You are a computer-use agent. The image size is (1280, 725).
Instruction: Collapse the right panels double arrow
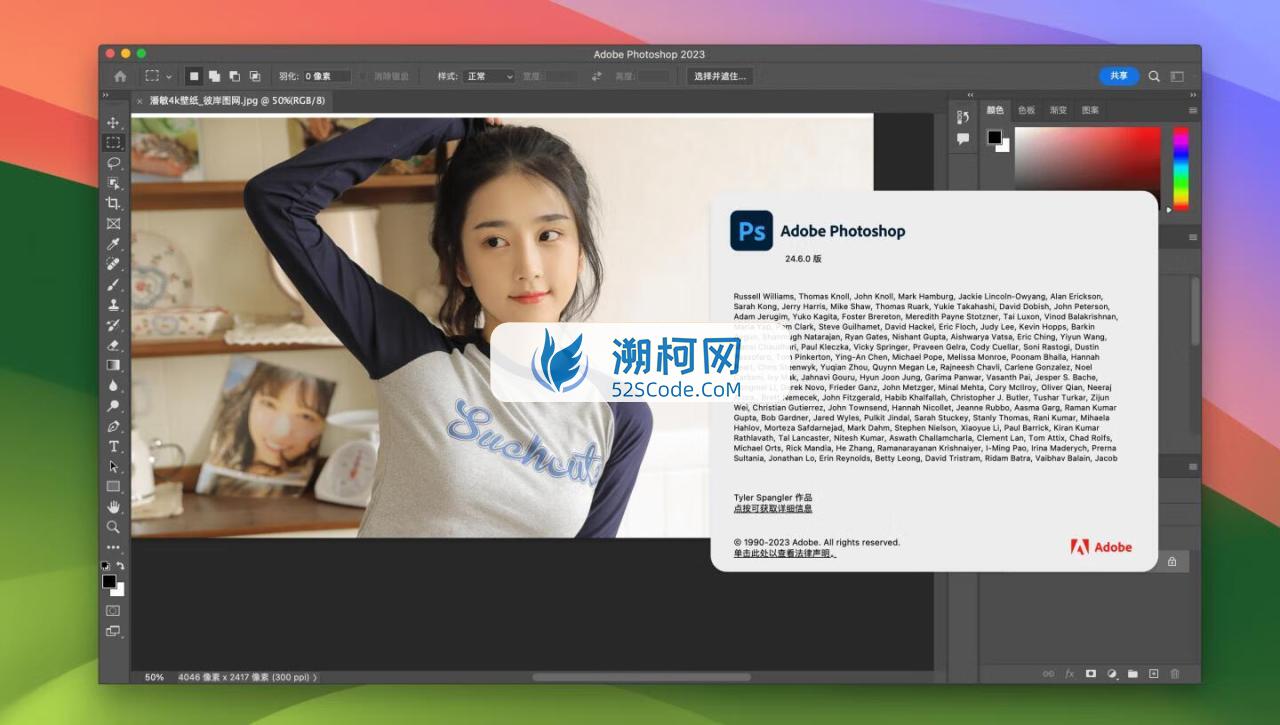point(1193,96)
